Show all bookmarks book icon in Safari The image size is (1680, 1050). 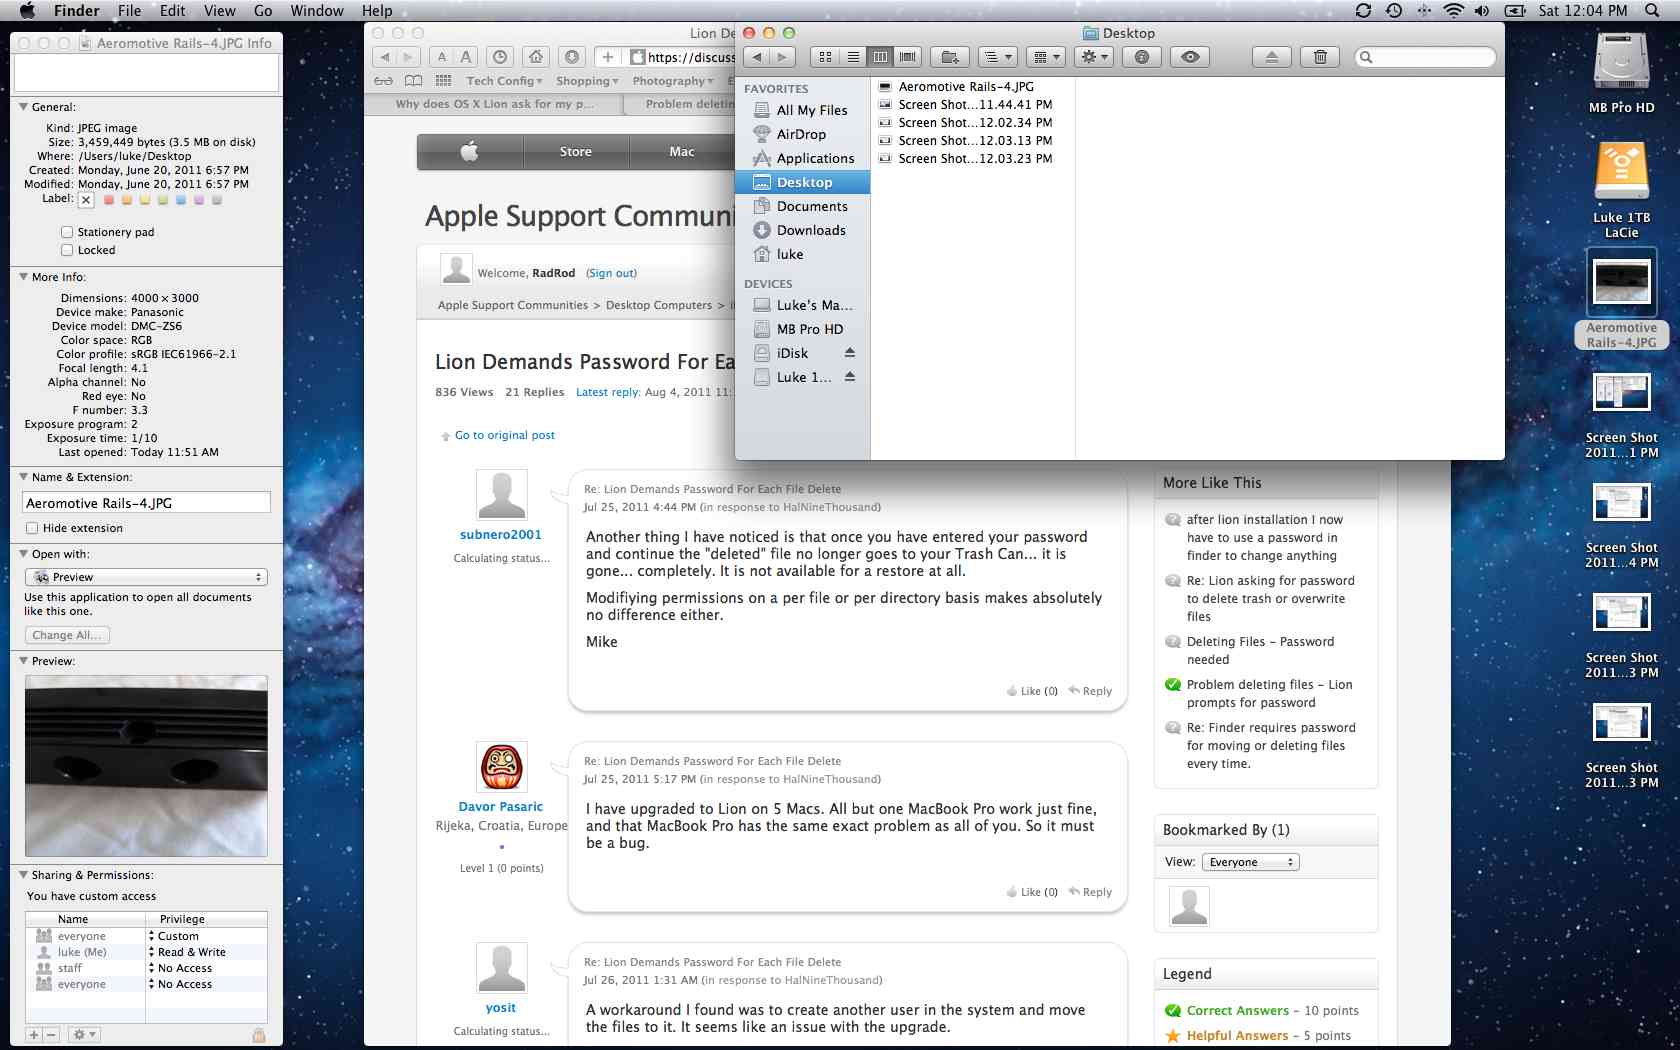(x=413, y=81)
